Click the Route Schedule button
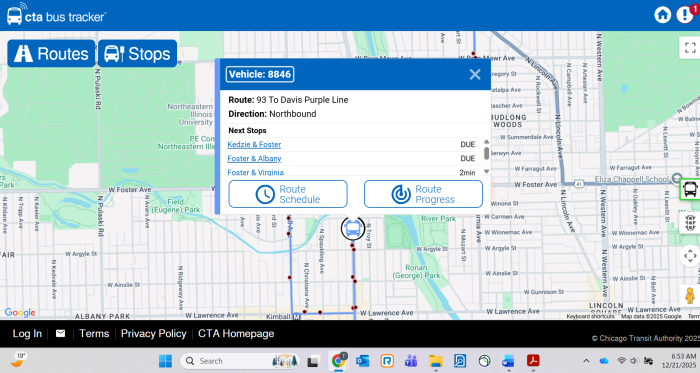Viewport: 700px width, 373px height. point(288,194)
